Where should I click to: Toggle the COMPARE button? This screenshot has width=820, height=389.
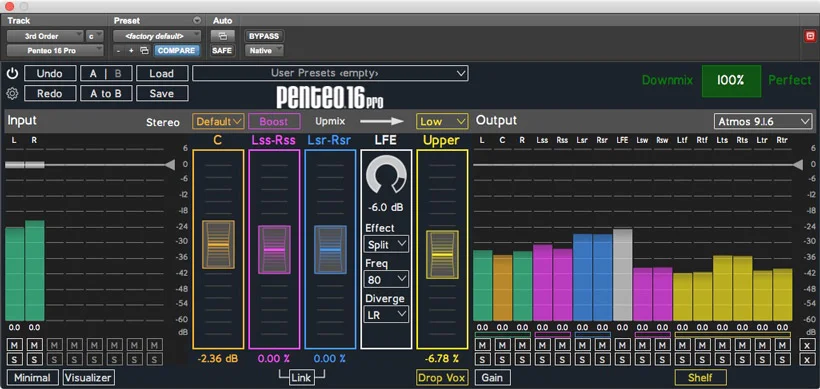pyautogui.click(x=176, y=51)
